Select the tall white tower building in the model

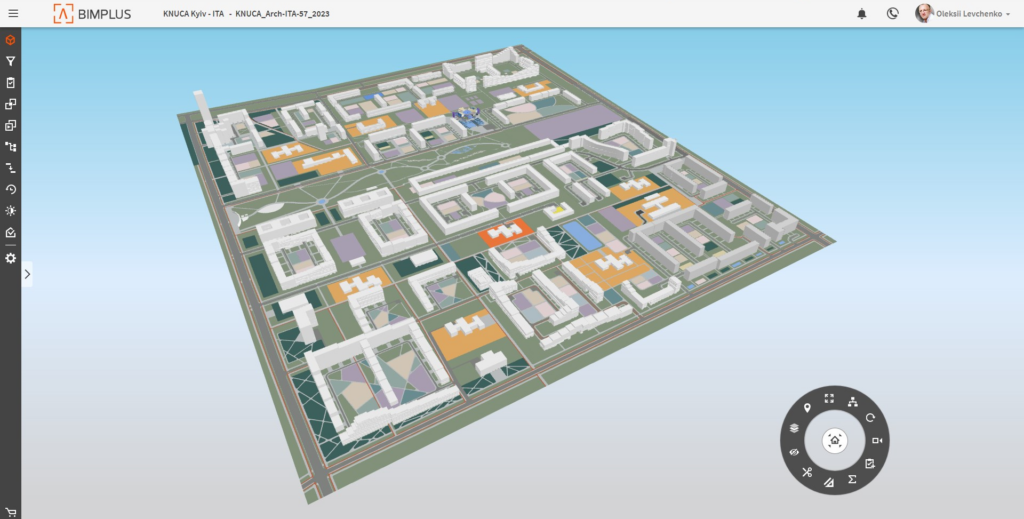pyautogui.click(x=202, y=109)
